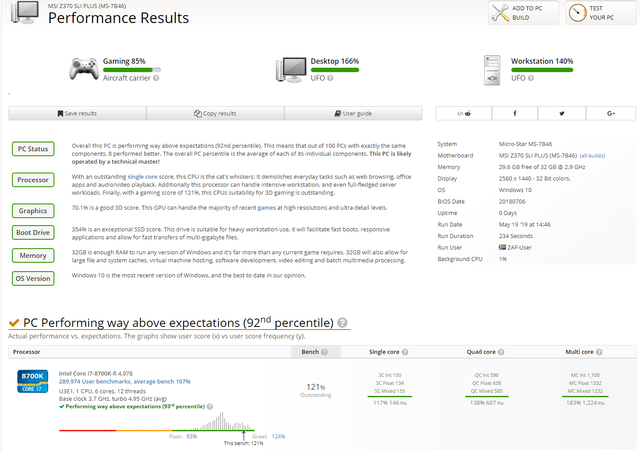Screen dimensions: 640x453
Task: Jump to Boot Drive section
Action: [33, 233]
